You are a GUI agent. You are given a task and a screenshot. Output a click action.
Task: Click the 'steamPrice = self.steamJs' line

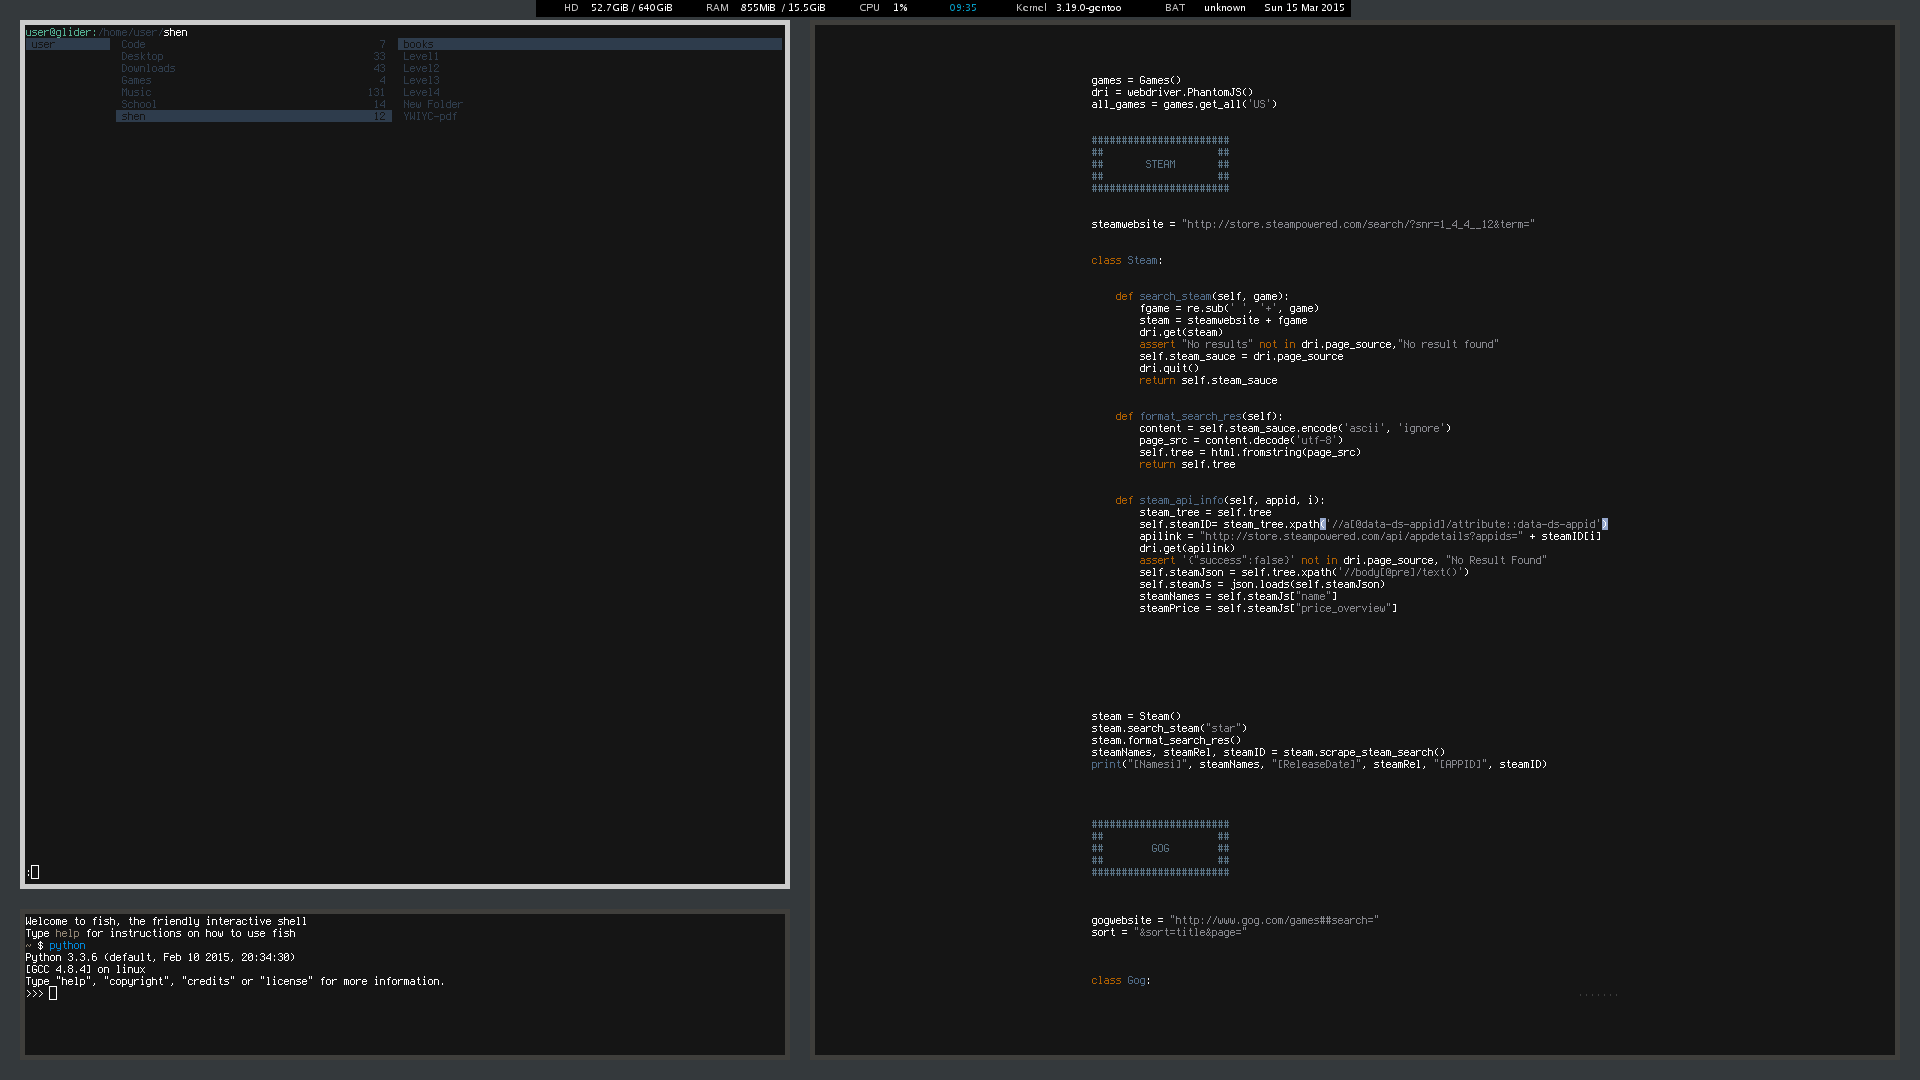(x=1268, y=608)
